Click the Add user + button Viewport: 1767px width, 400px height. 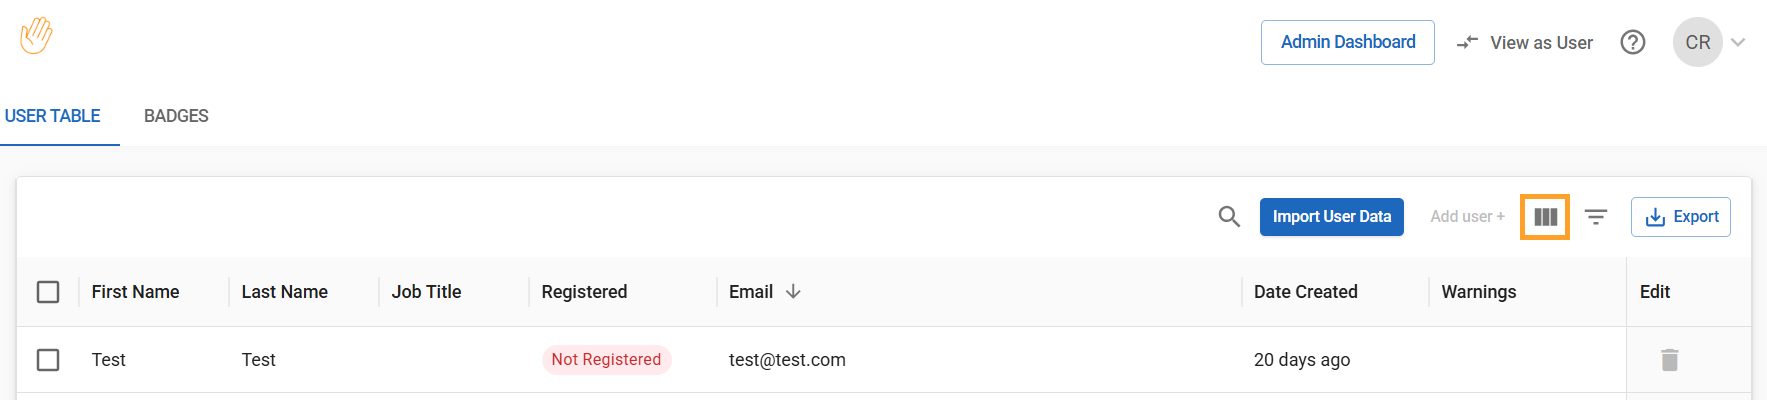pyautogui.click(x=1467, y=217)
